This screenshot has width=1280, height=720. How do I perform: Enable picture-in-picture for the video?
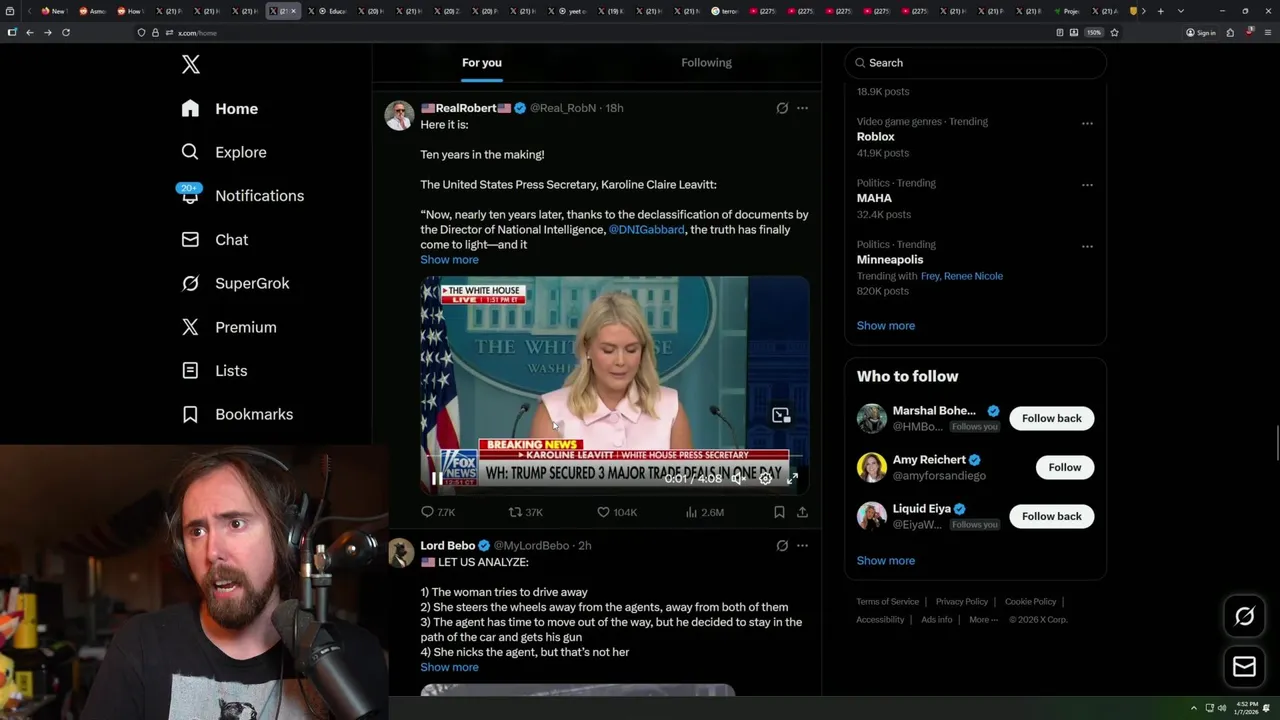click(x=781, y=415)
